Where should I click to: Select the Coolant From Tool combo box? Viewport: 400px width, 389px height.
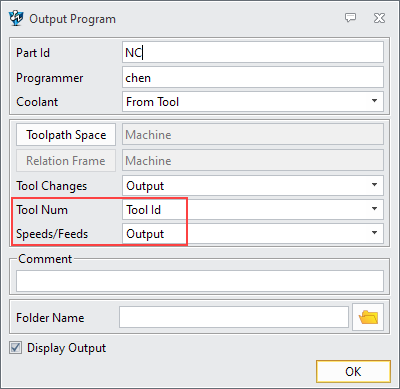click(x=253, y=101)
